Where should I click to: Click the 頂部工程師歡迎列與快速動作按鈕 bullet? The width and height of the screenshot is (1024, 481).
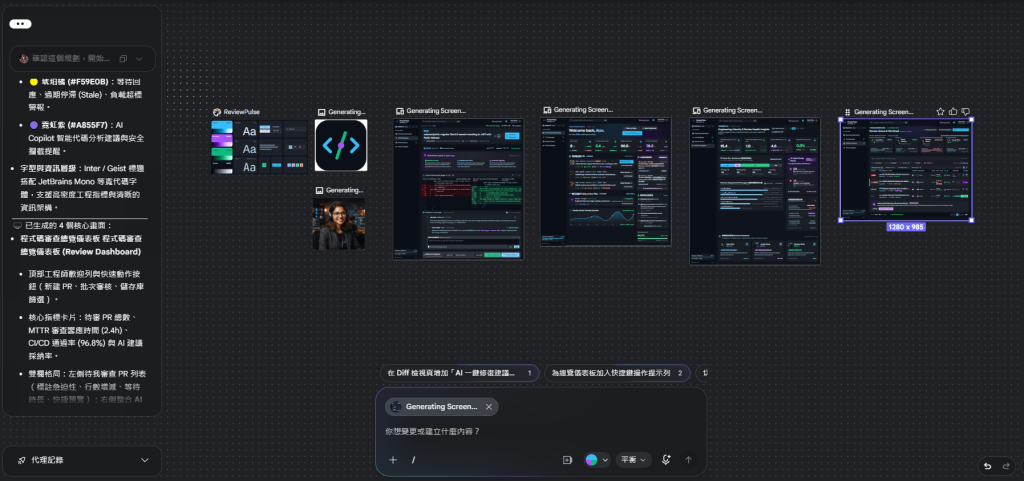[x=84, y=285]
